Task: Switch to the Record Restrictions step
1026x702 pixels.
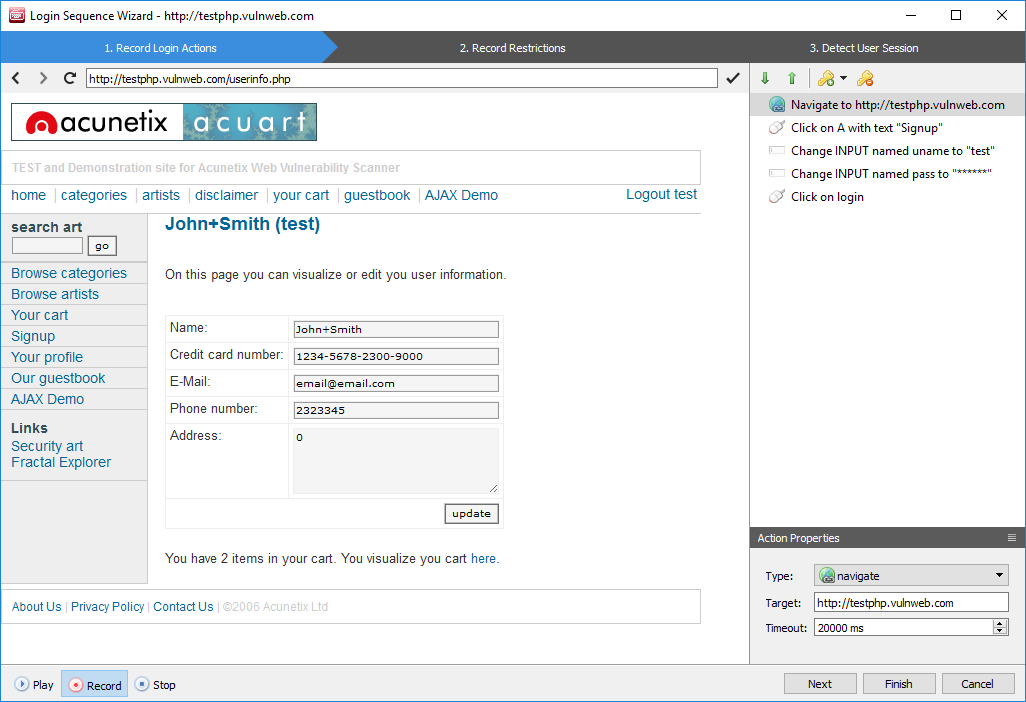Action: click(x=512, y=47)
